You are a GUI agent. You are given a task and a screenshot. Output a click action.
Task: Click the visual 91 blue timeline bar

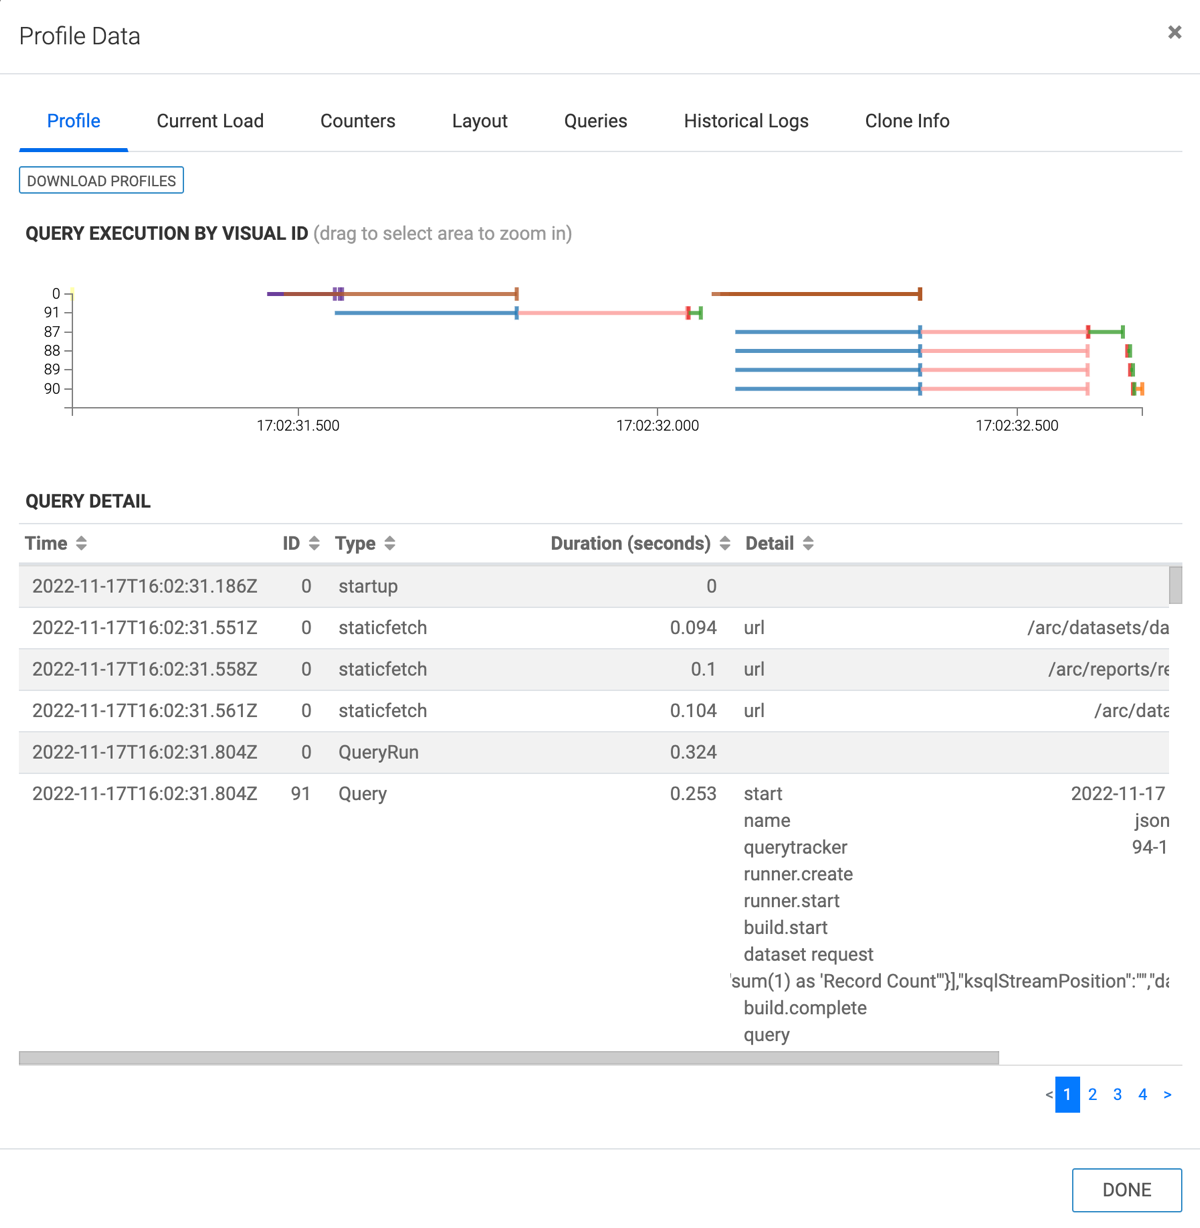[425, 313]
